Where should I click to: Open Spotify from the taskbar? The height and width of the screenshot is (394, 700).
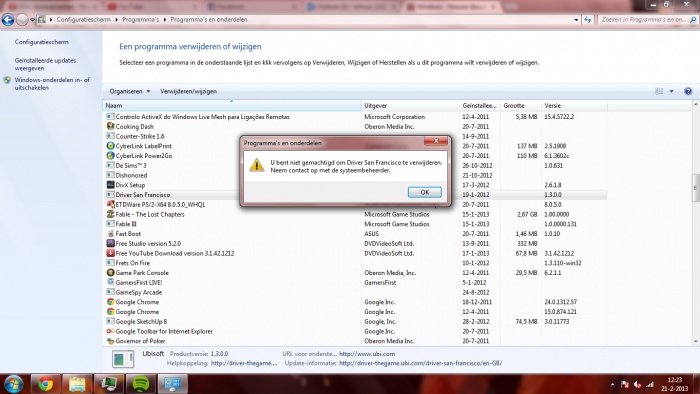pyautogui.click(x=141, y=384)
